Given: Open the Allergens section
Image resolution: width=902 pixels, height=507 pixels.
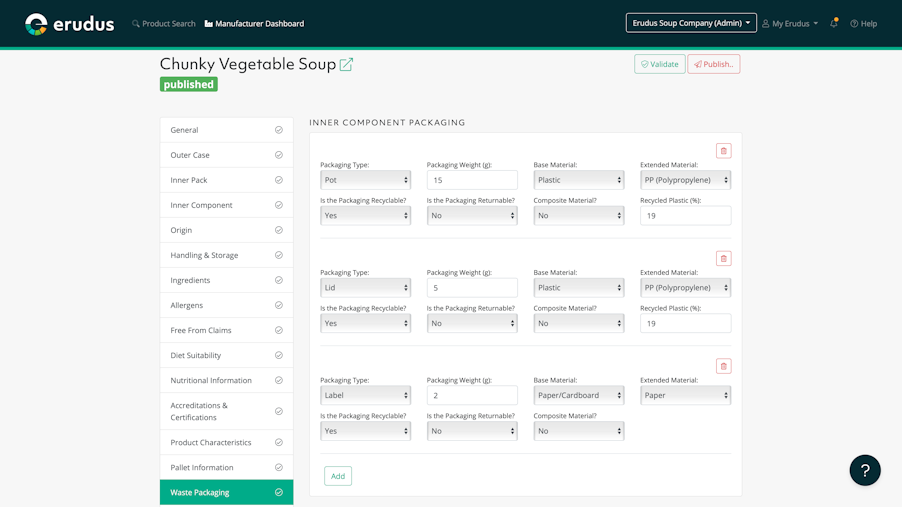Looking at the screenshot, I should pyautogui.click(x=227, y=305).
